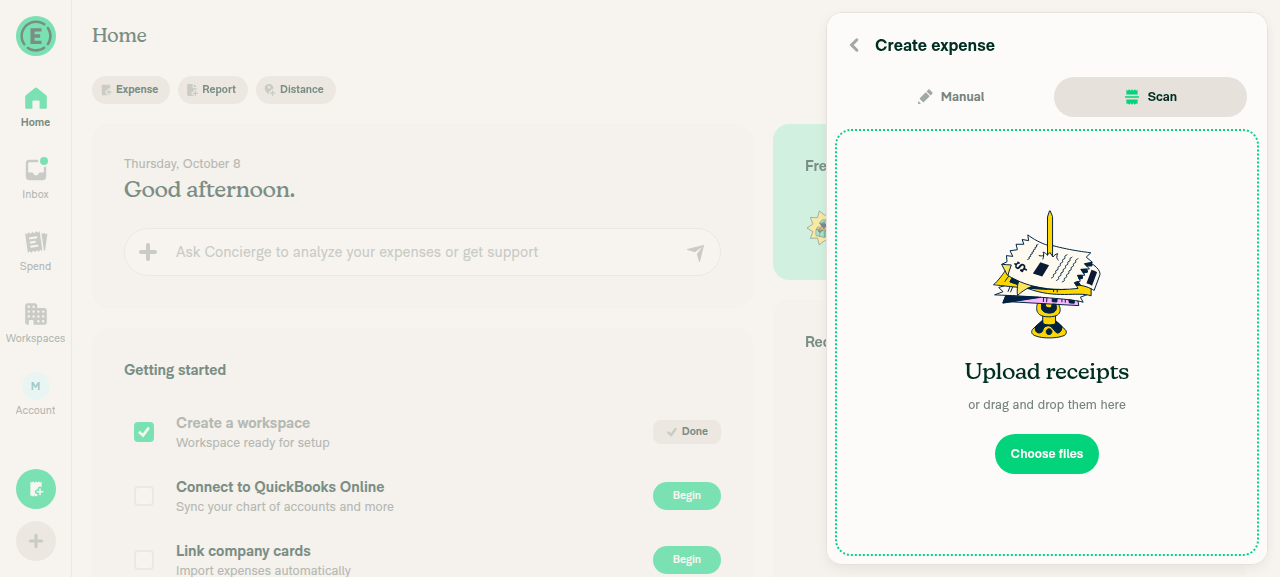This screenshot has width=1280, height=577.
Task: Select the Scan tab
Action: coord(1150,97)
